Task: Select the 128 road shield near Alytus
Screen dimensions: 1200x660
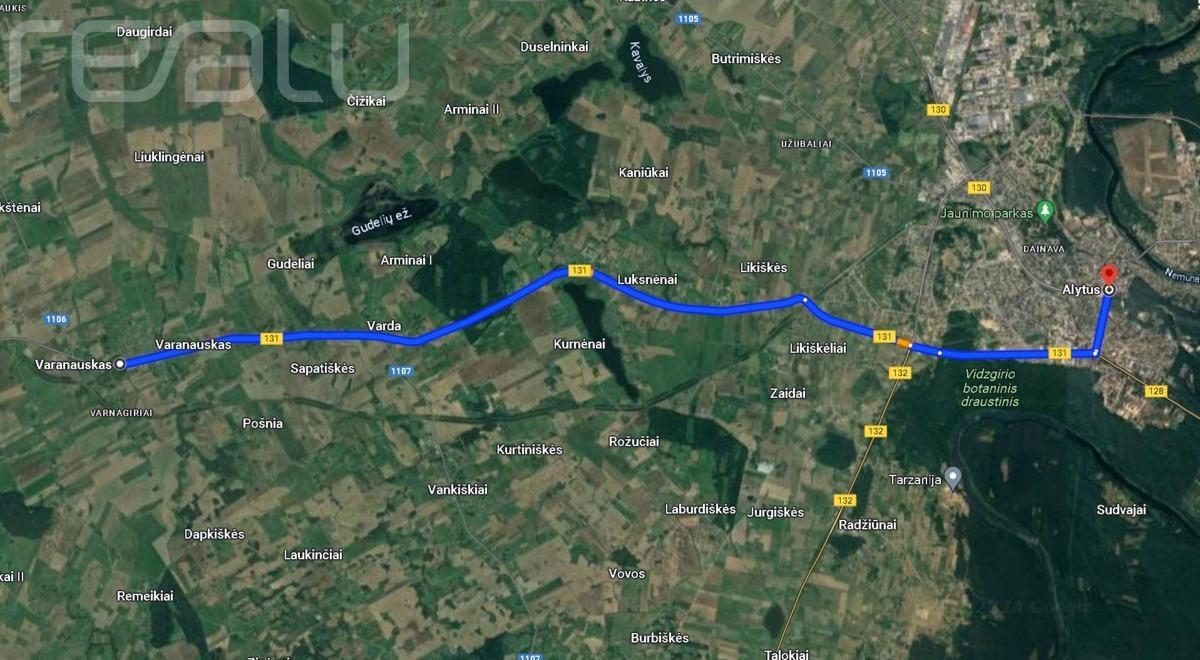Action: click(1158, 391)
